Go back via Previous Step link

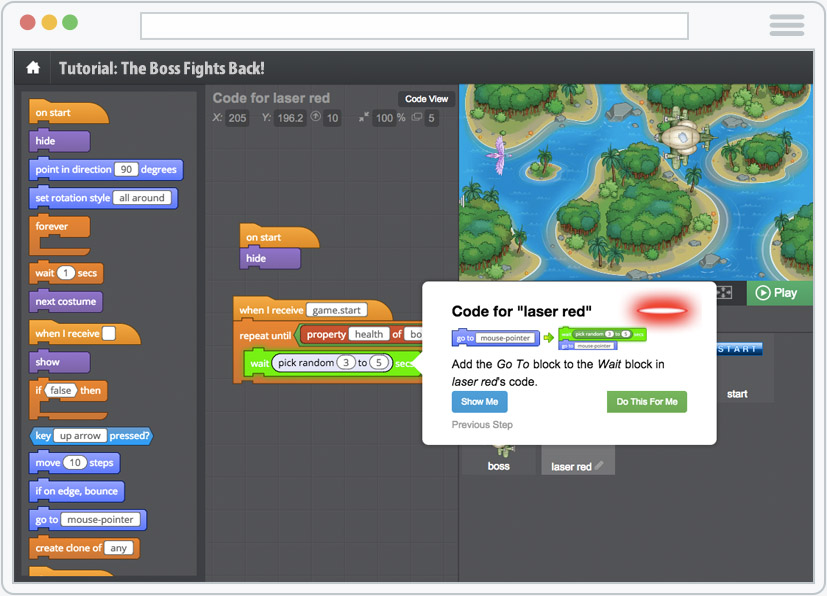click(482, 425)
